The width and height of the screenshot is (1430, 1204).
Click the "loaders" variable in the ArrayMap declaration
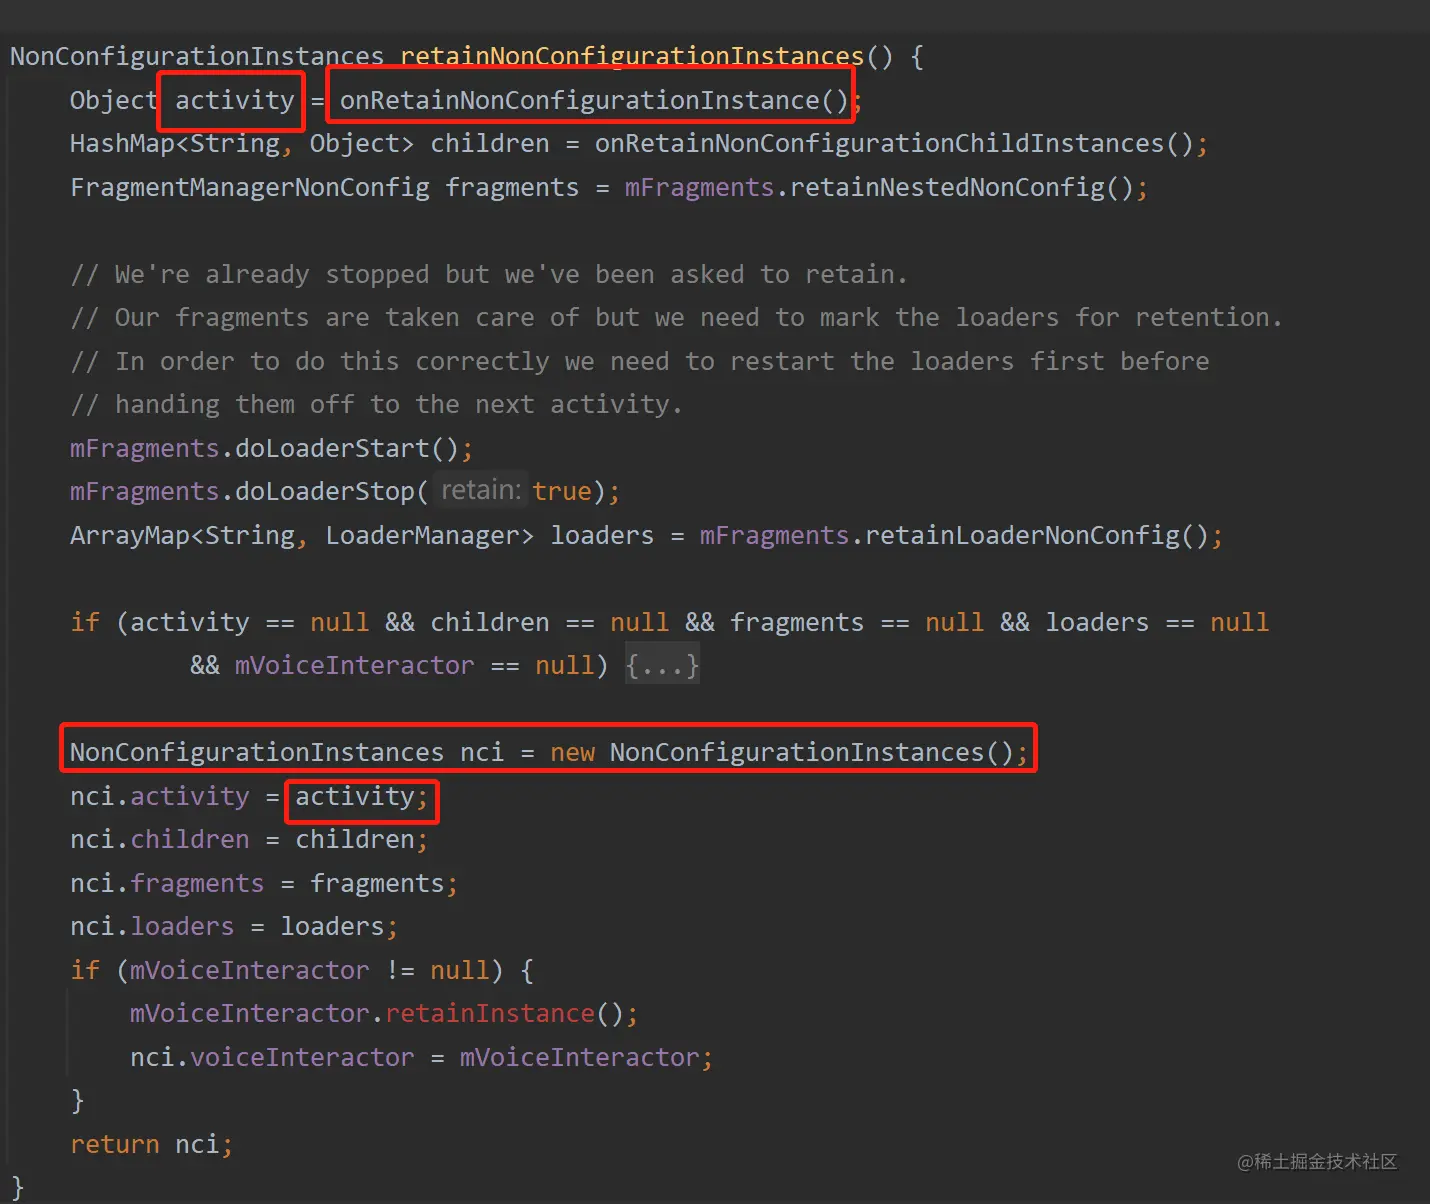[x=602, y=535]
